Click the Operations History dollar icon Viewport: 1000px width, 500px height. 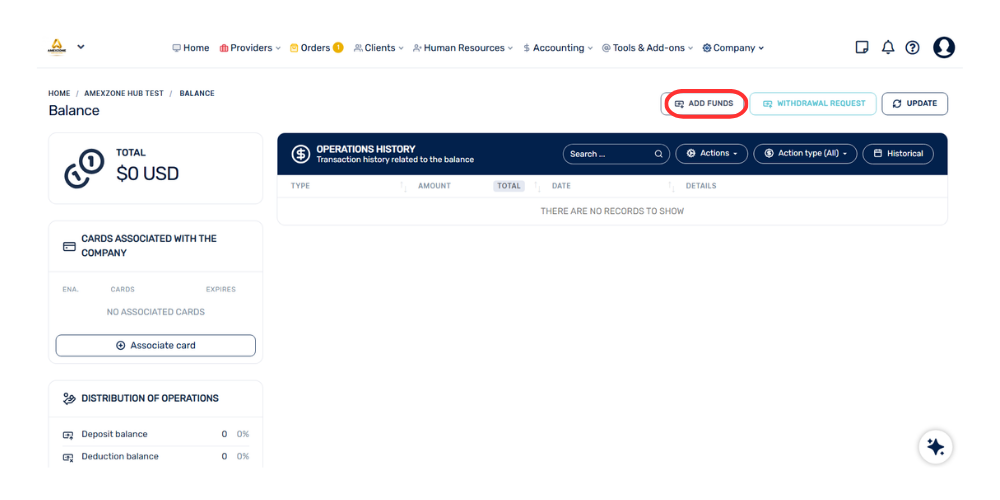[x=300, y=154]
